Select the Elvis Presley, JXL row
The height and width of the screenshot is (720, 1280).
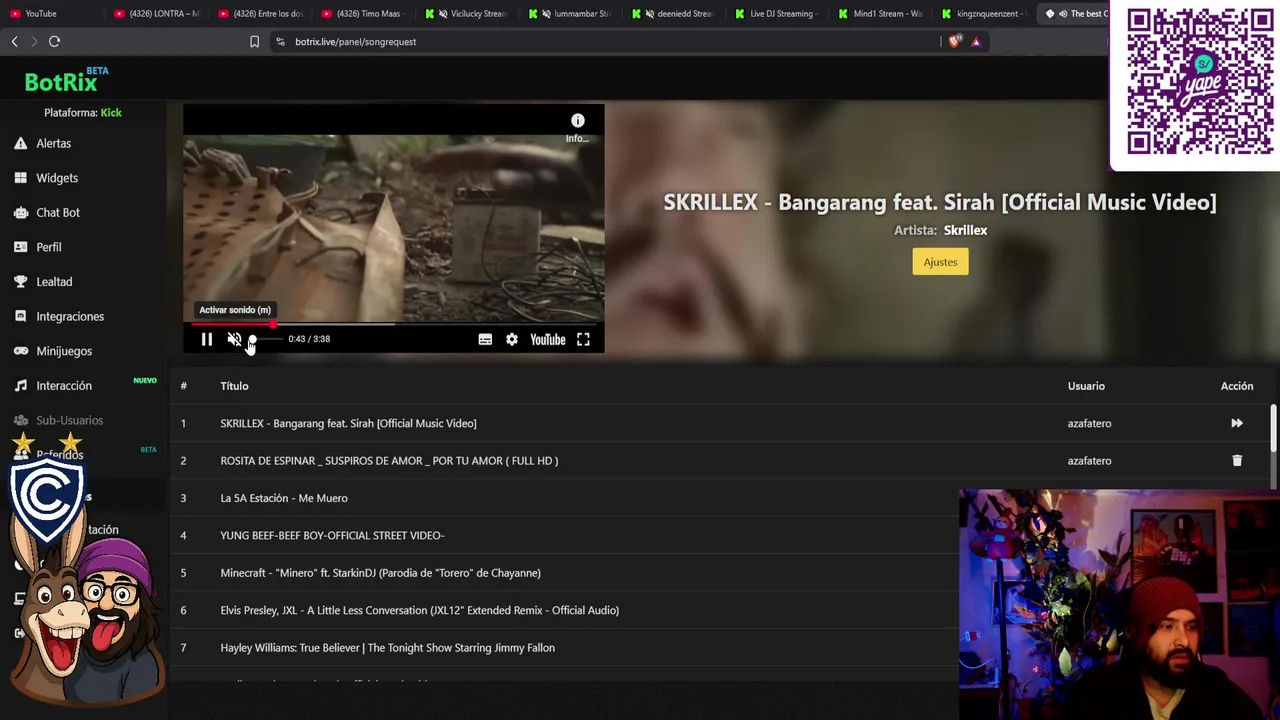coord(419,610)
